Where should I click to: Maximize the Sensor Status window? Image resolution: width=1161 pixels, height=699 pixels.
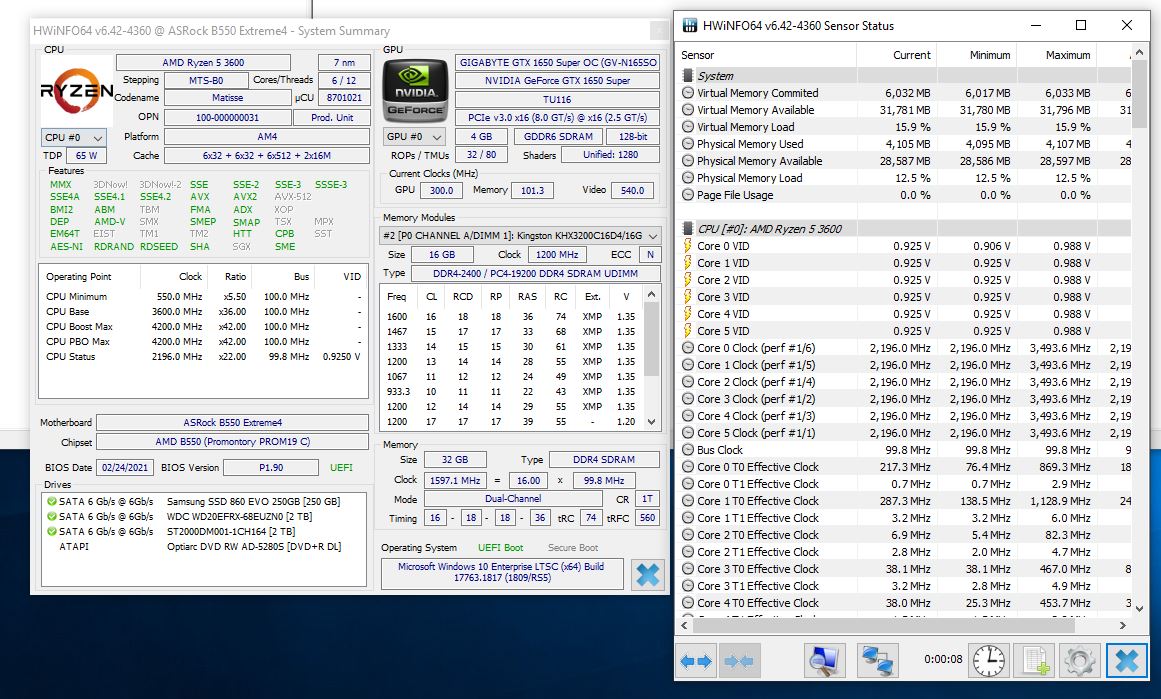(x=1081, y=25)
